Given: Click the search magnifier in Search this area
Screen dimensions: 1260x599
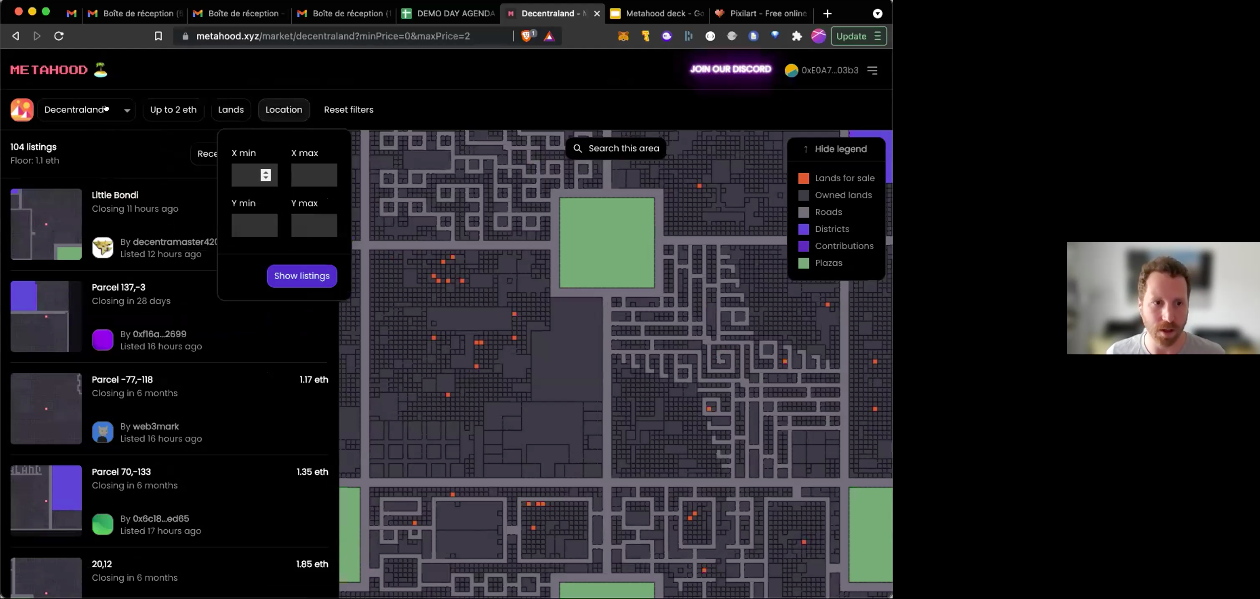Looking at the screenshot, I should (x=578, y=148).
